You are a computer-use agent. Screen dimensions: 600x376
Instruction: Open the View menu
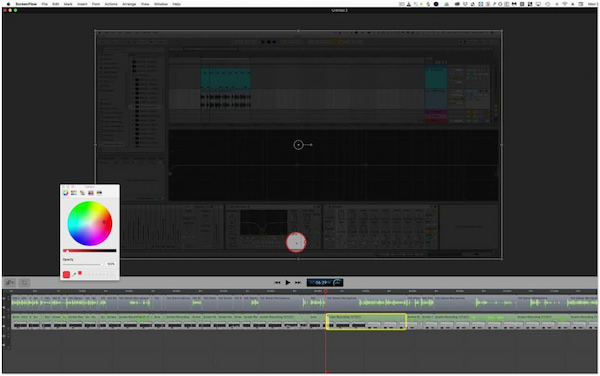(x=145, y=4)
